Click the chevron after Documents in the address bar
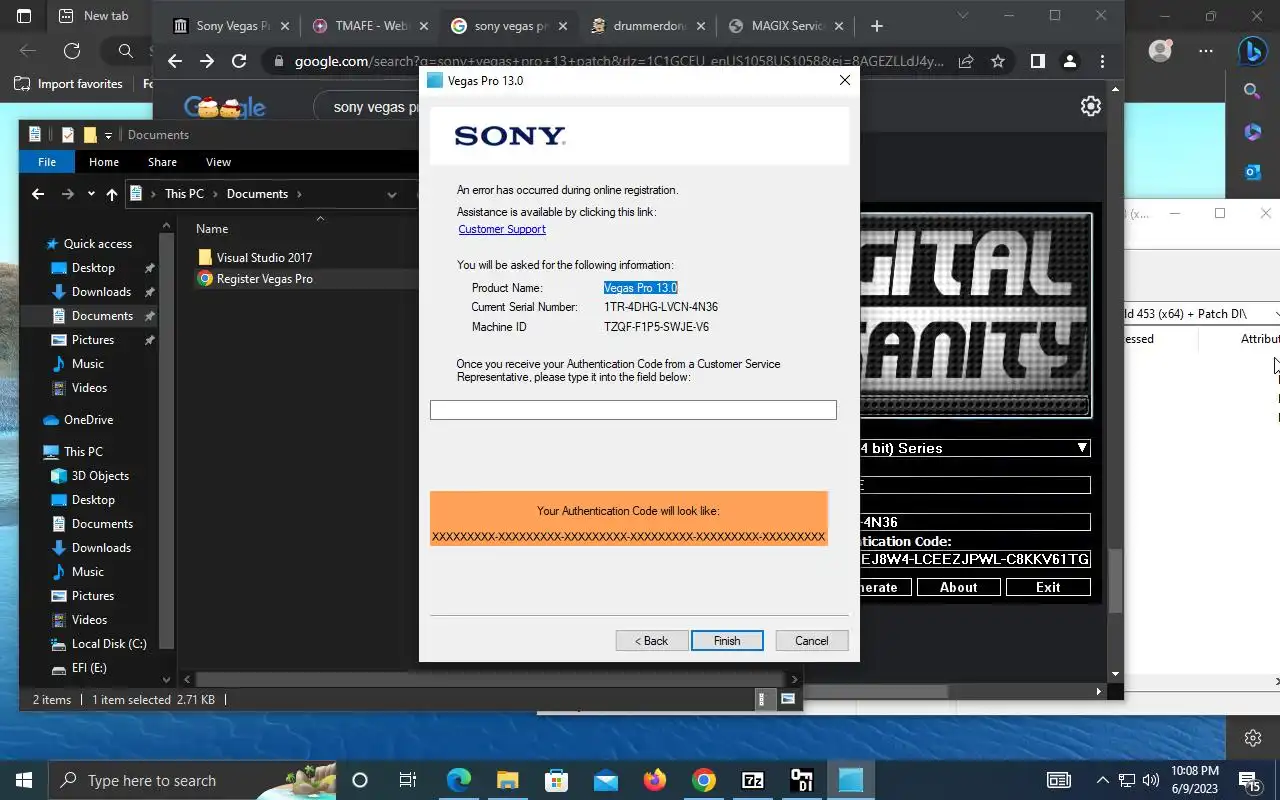1280x800 pixels. click(x=298, y=194)
